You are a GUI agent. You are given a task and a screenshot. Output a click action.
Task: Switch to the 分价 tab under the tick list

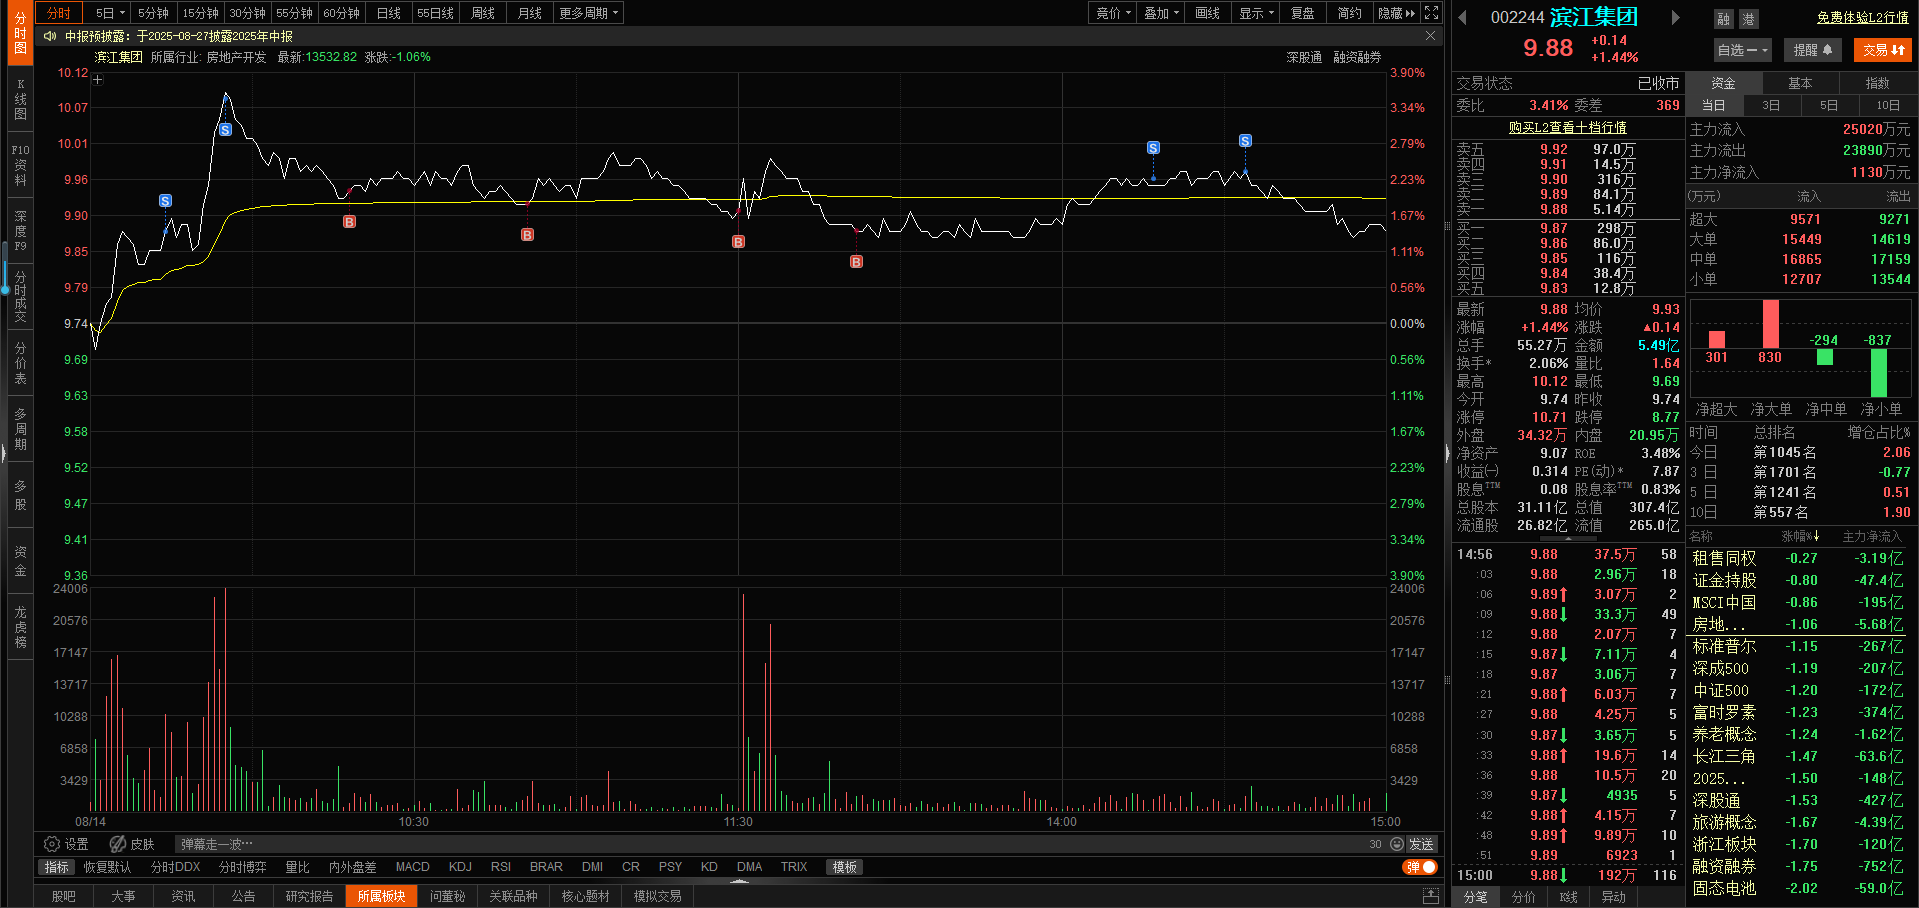tap(1523, 897)
